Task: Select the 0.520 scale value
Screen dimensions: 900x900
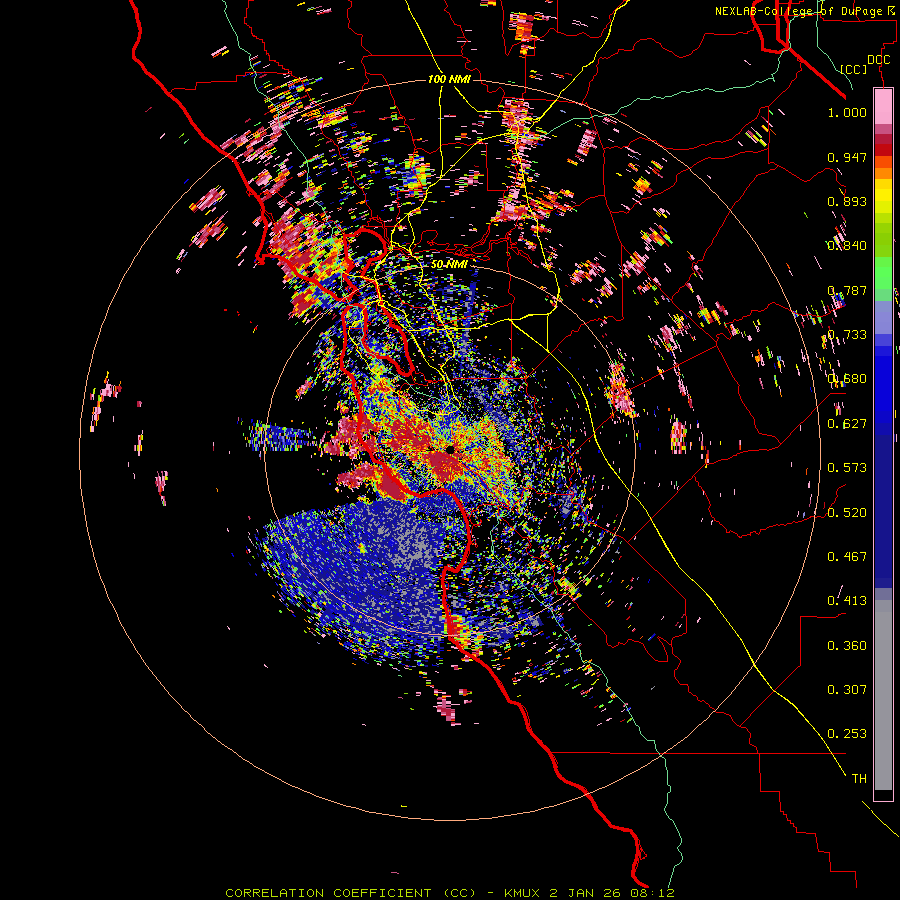Action: click(x=847, y=513)
